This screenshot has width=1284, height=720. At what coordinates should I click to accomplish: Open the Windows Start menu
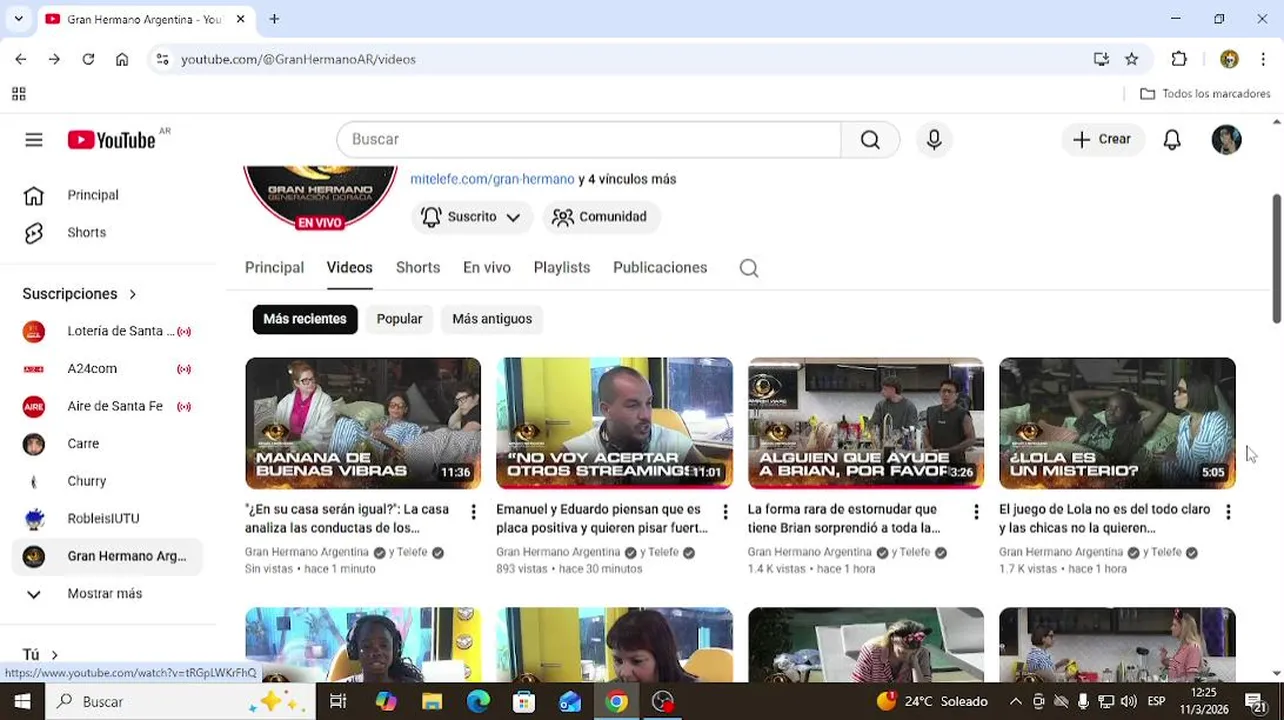(x=22, y=701)
